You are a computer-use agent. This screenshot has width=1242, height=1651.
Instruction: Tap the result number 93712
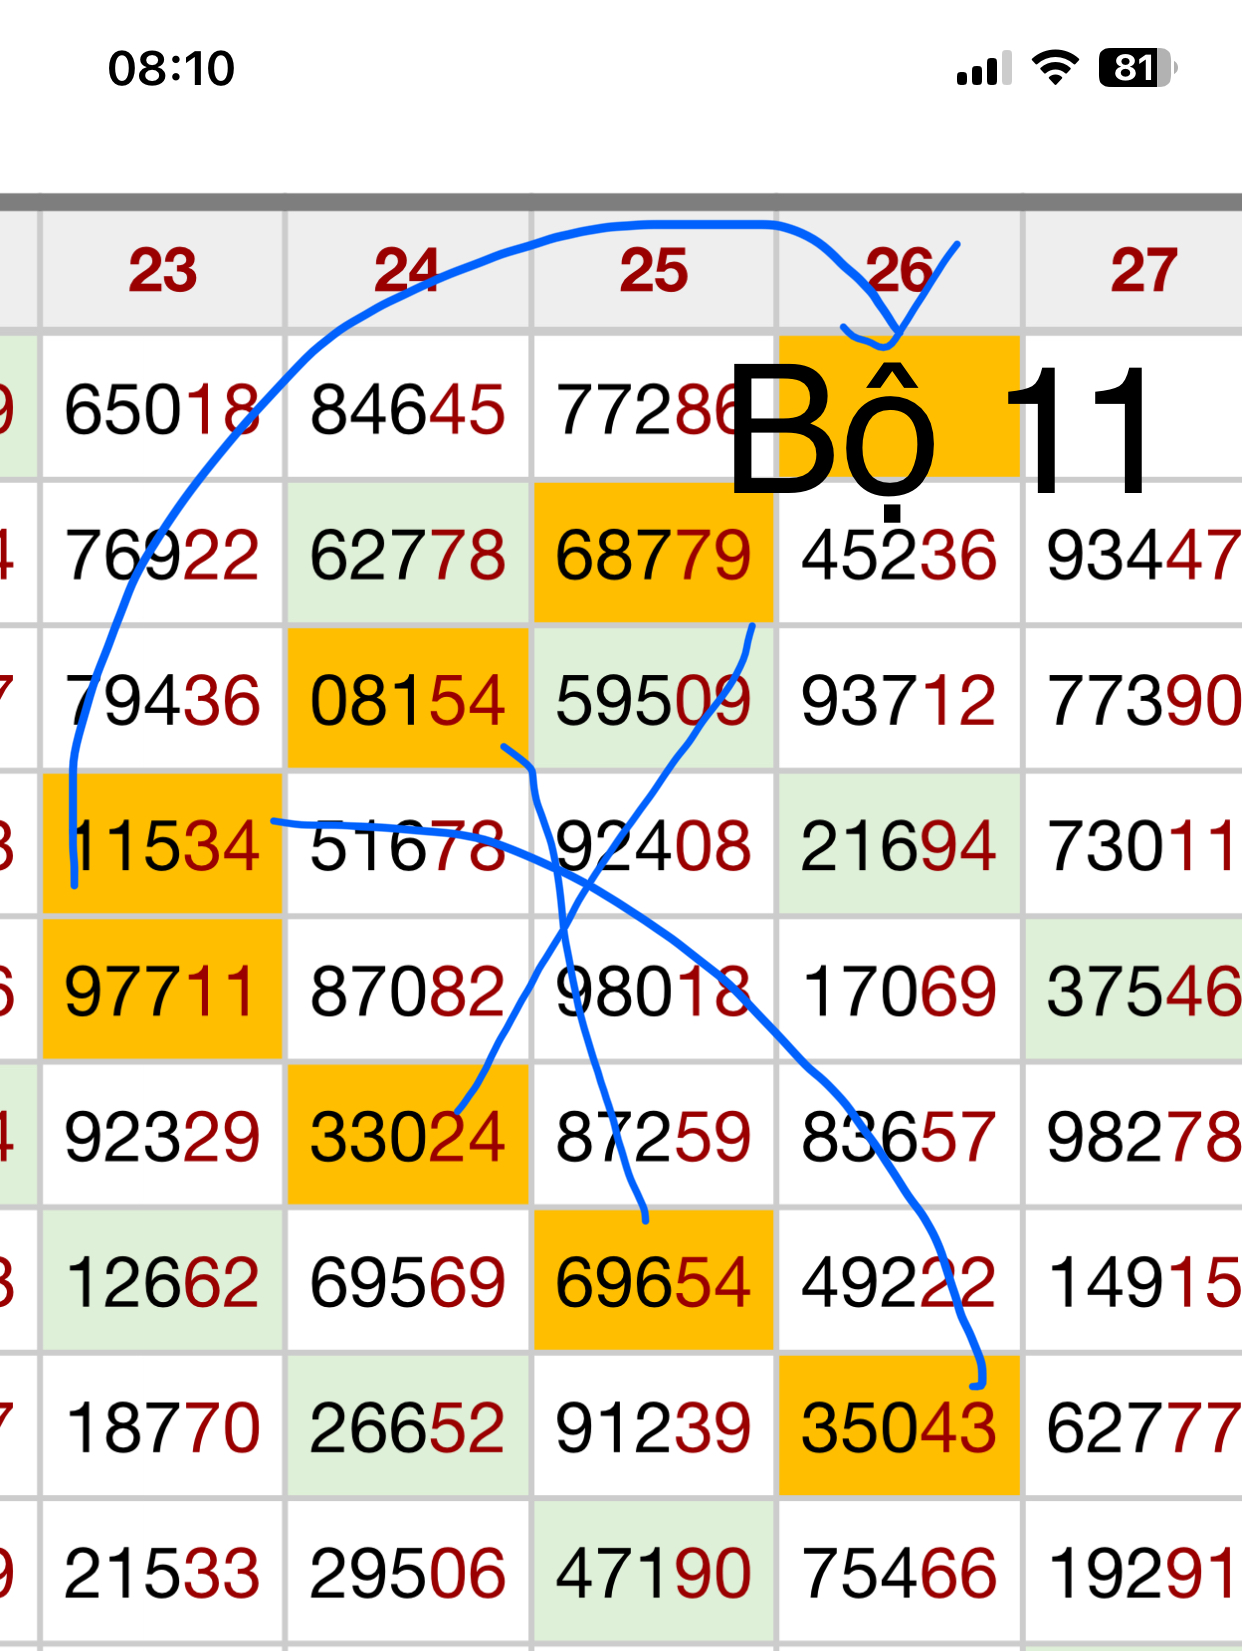[898, 700]
